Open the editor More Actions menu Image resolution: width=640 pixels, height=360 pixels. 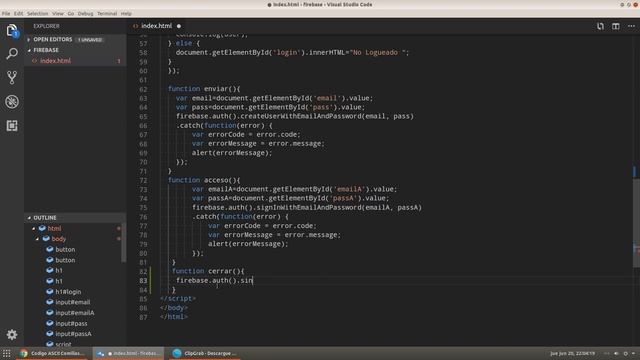click(x=631, y=26)
